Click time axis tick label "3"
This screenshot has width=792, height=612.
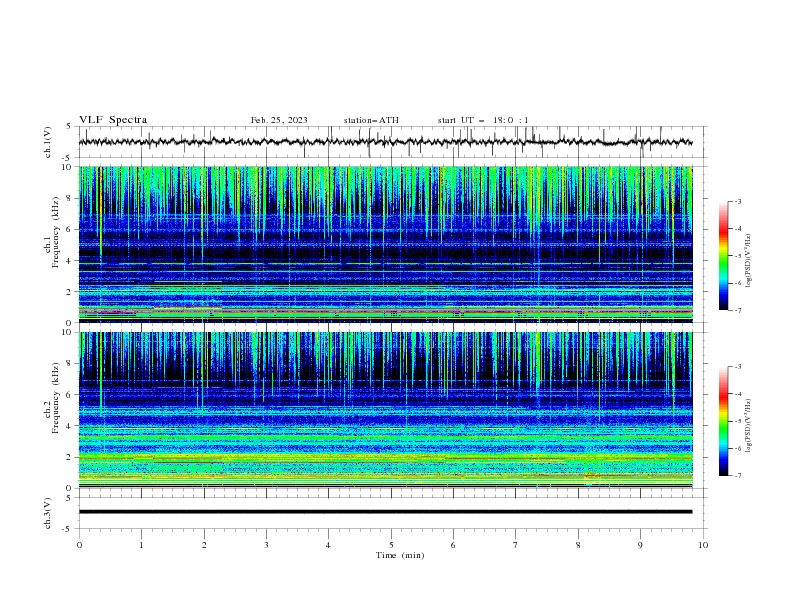pyautogui.click(x=266, y=545)
